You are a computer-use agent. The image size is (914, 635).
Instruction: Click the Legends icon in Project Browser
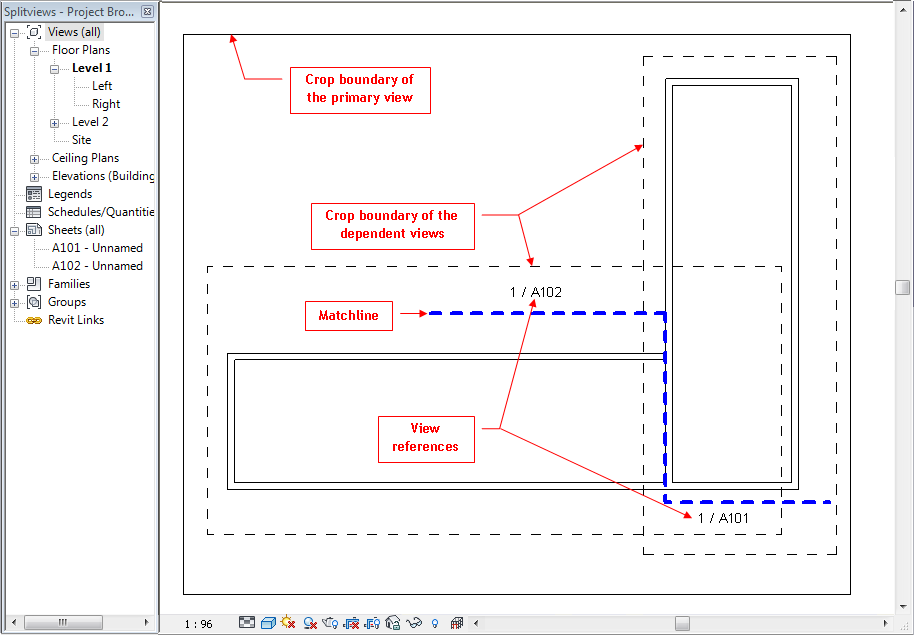(34, 194)
